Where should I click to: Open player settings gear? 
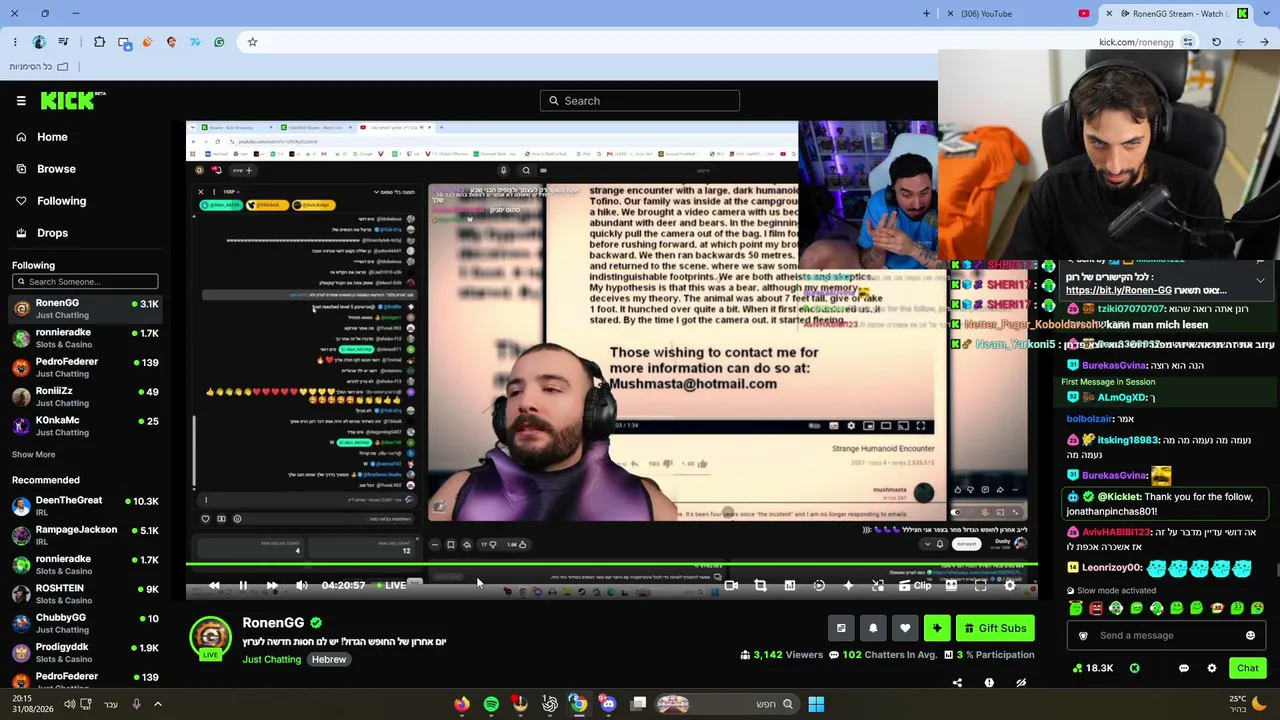coord(1009,586)
